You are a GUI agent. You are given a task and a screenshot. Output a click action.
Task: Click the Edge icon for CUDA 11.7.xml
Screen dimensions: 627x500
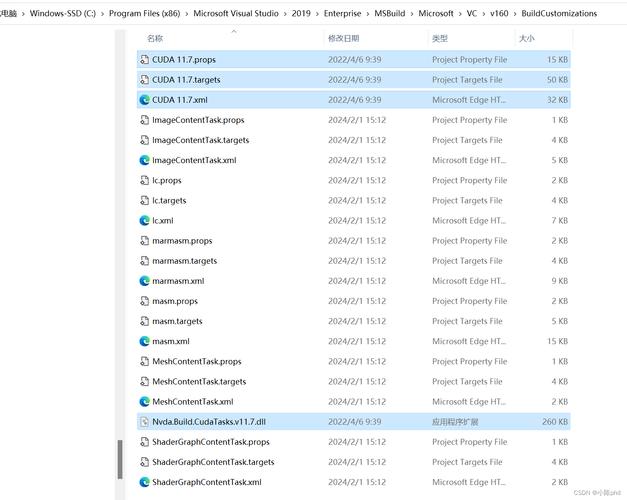(144, 100)
